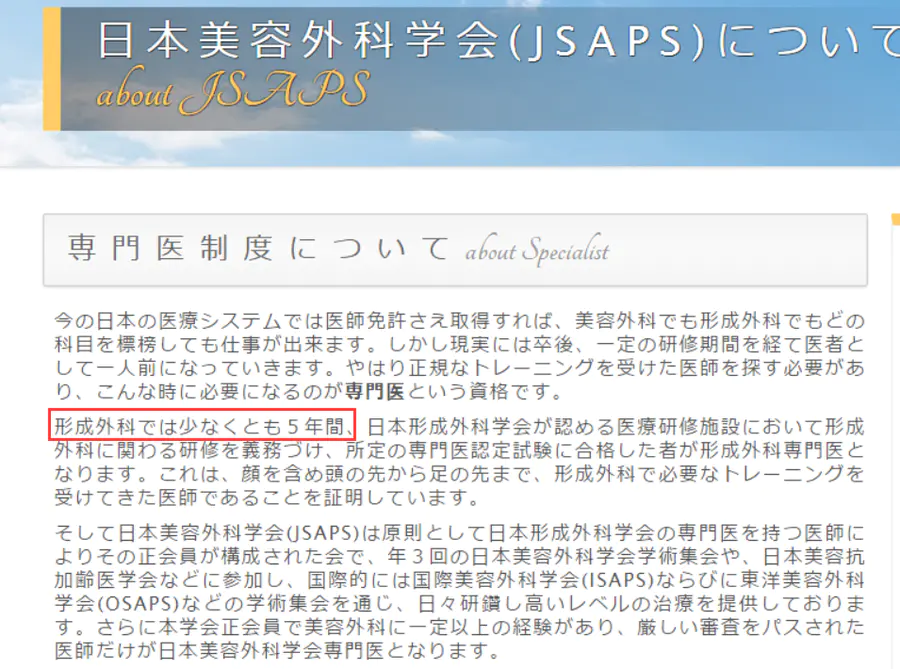This screenshot has height=669, width=900.
Task: Click the line starting なります。これは、顔を含め
Action: 460,474
